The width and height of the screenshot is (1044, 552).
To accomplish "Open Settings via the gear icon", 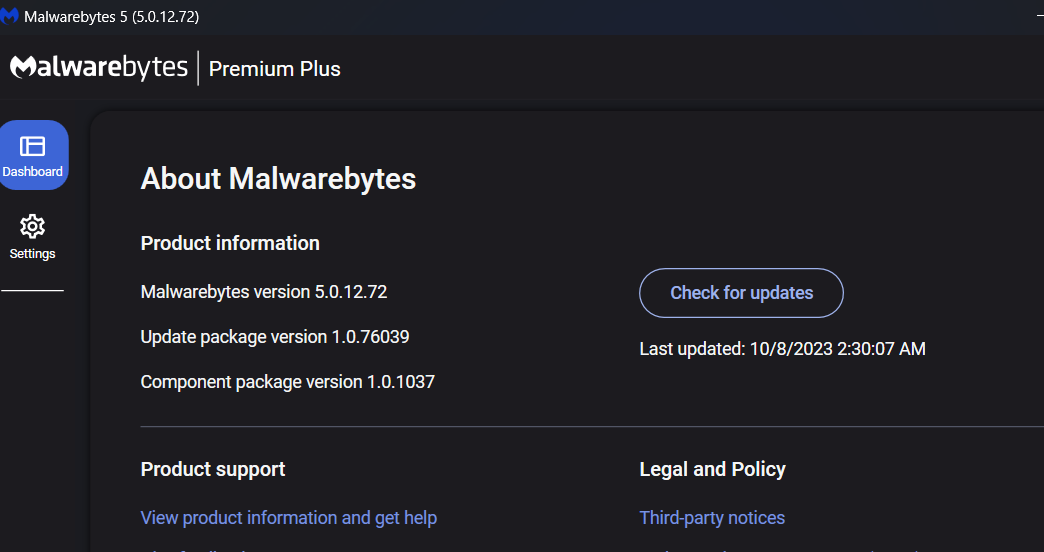I will [x=32, y=227].
